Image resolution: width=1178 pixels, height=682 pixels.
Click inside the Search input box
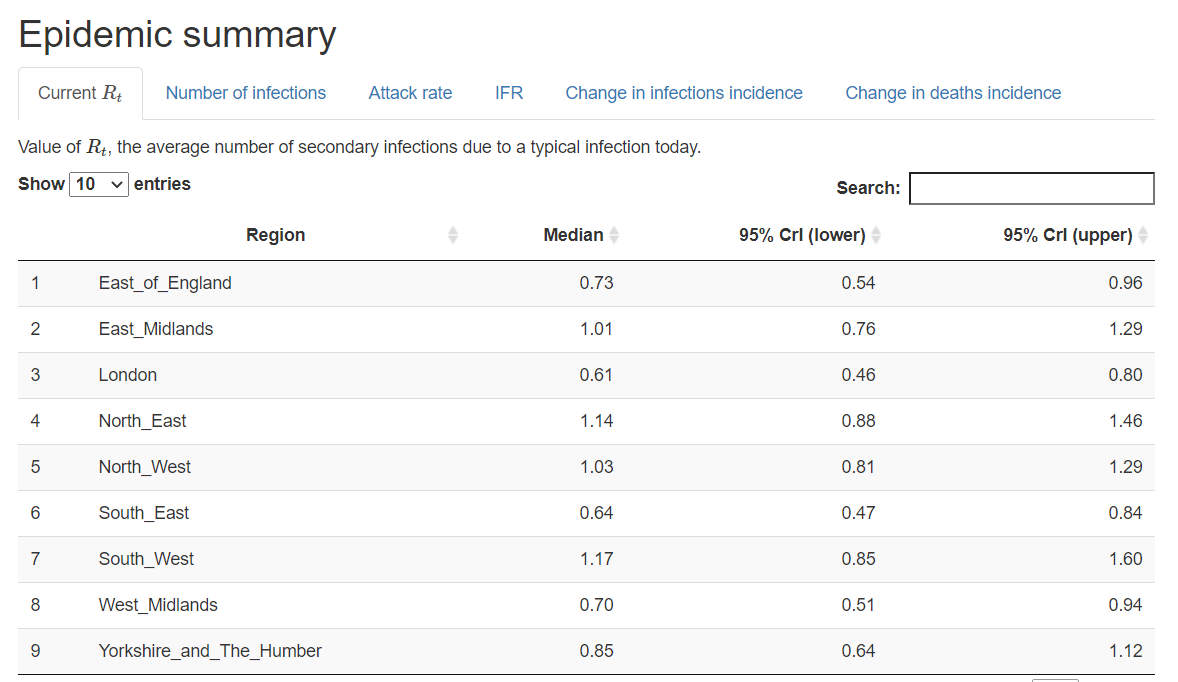coord(1032,188)
